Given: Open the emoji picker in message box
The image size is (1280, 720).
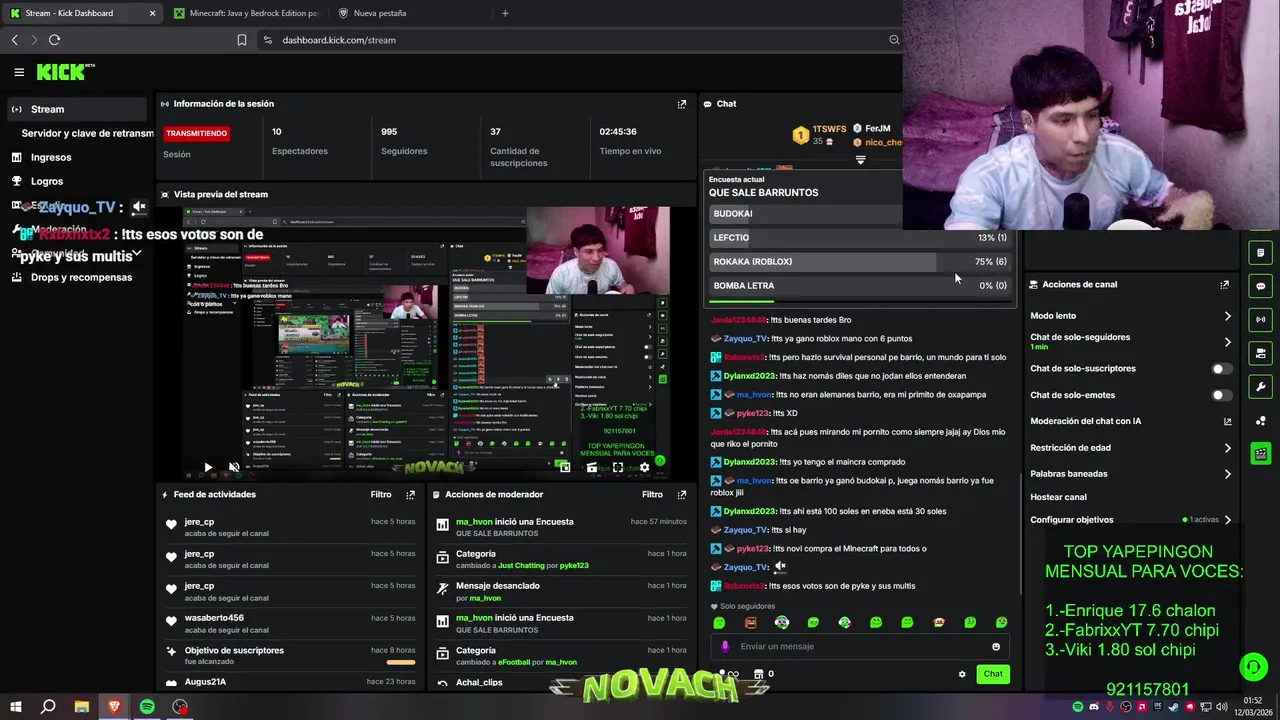Looking at the screenshot, I should [996, 647].
